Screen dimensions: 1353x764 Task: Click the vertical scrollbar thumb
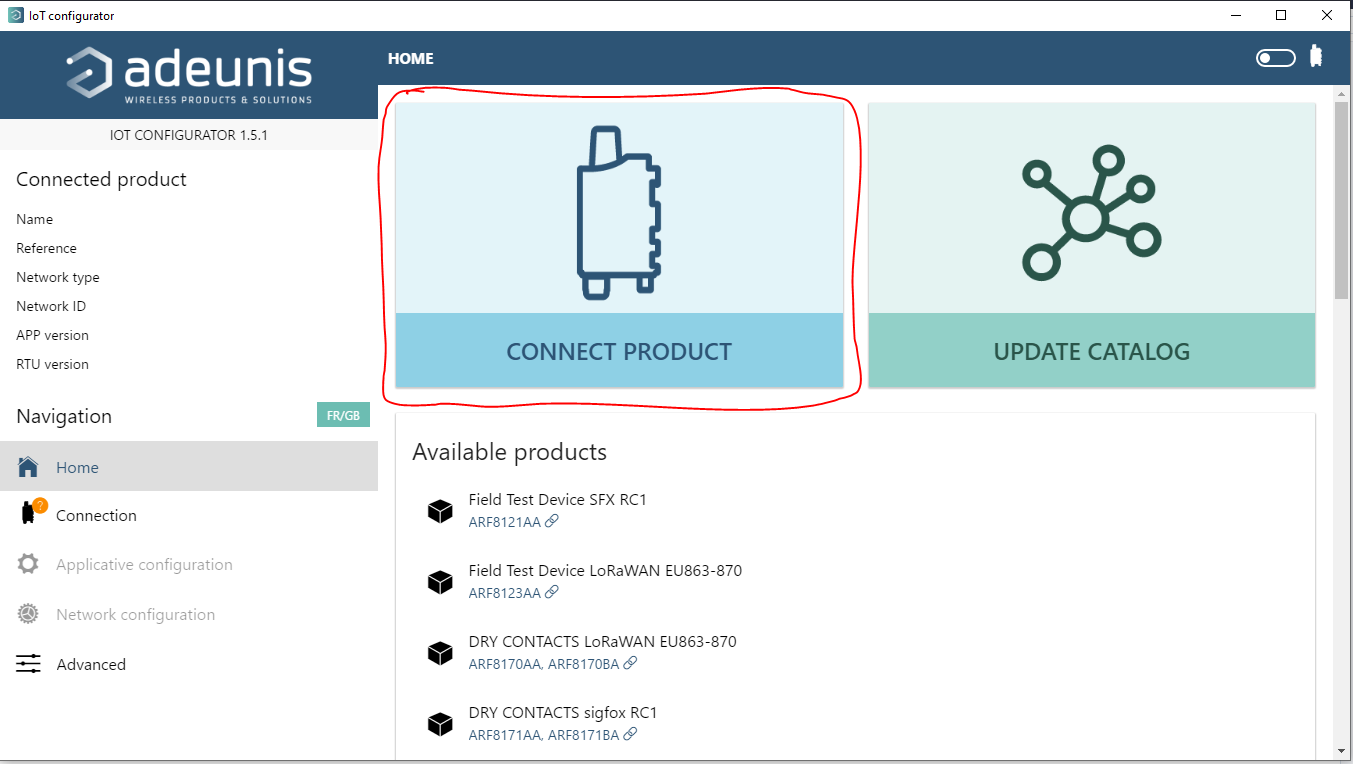pyautogui.click(x=1341, y=199)
